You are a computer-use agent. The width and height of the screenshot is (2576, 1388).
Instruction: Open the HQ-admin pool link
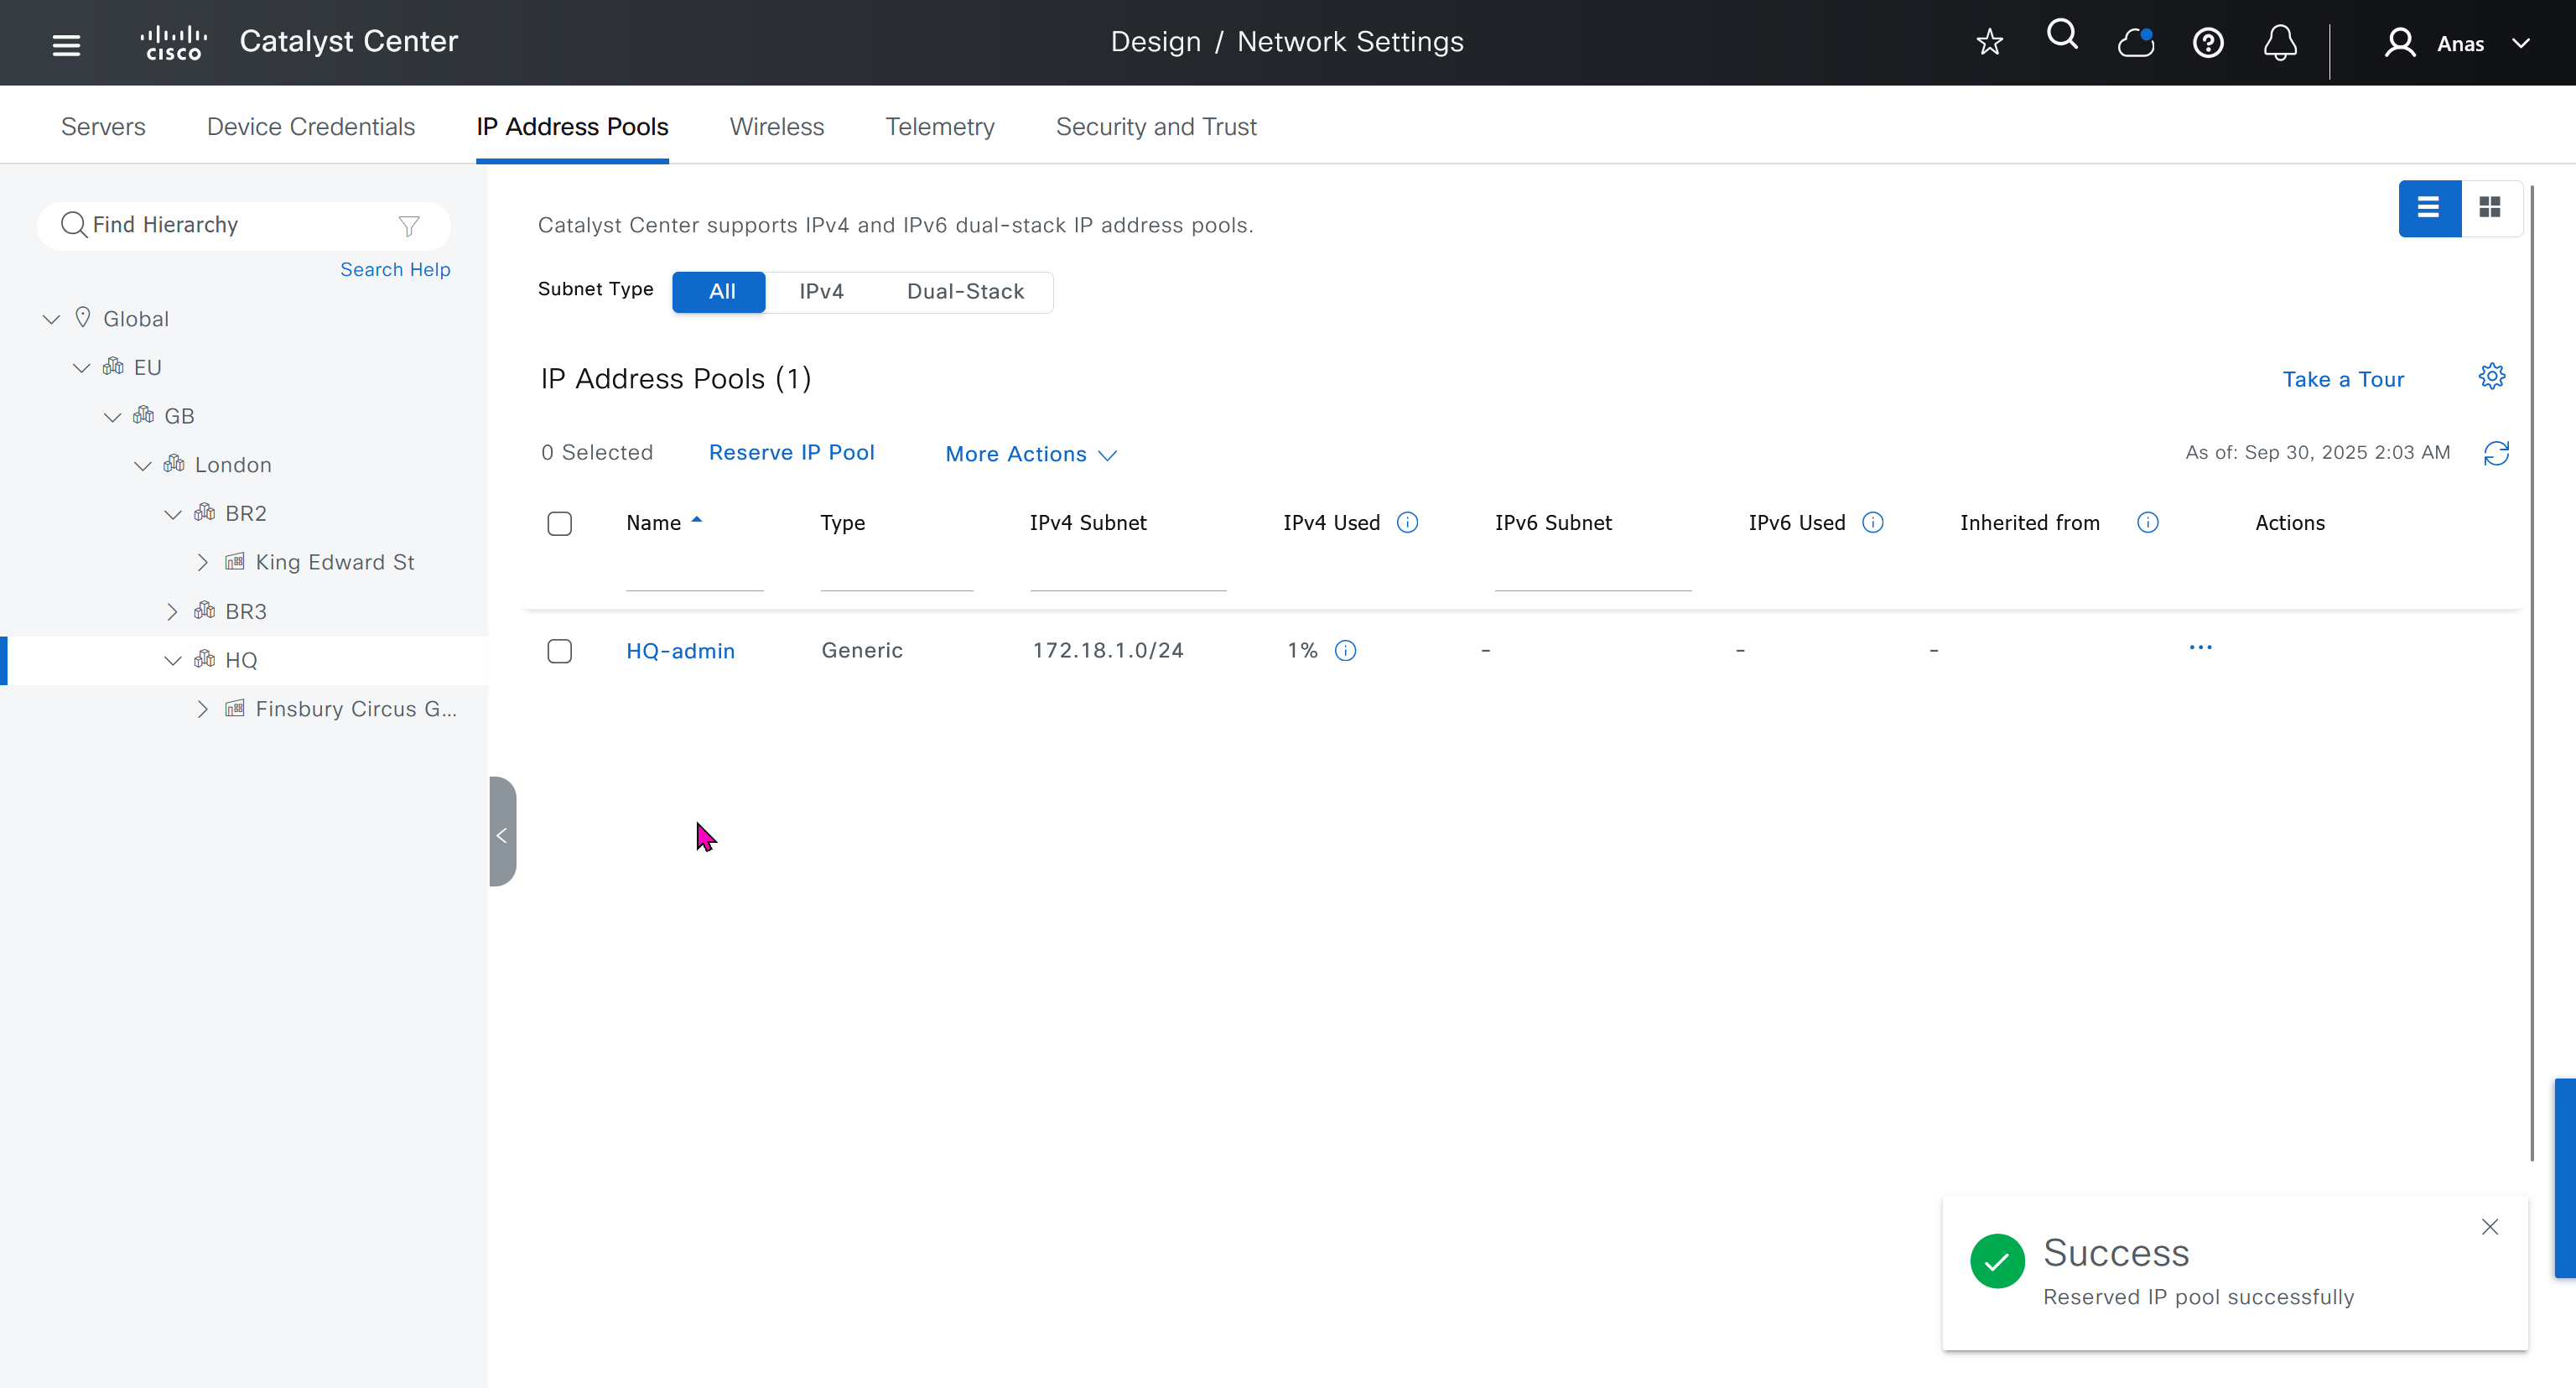(680, 651)
